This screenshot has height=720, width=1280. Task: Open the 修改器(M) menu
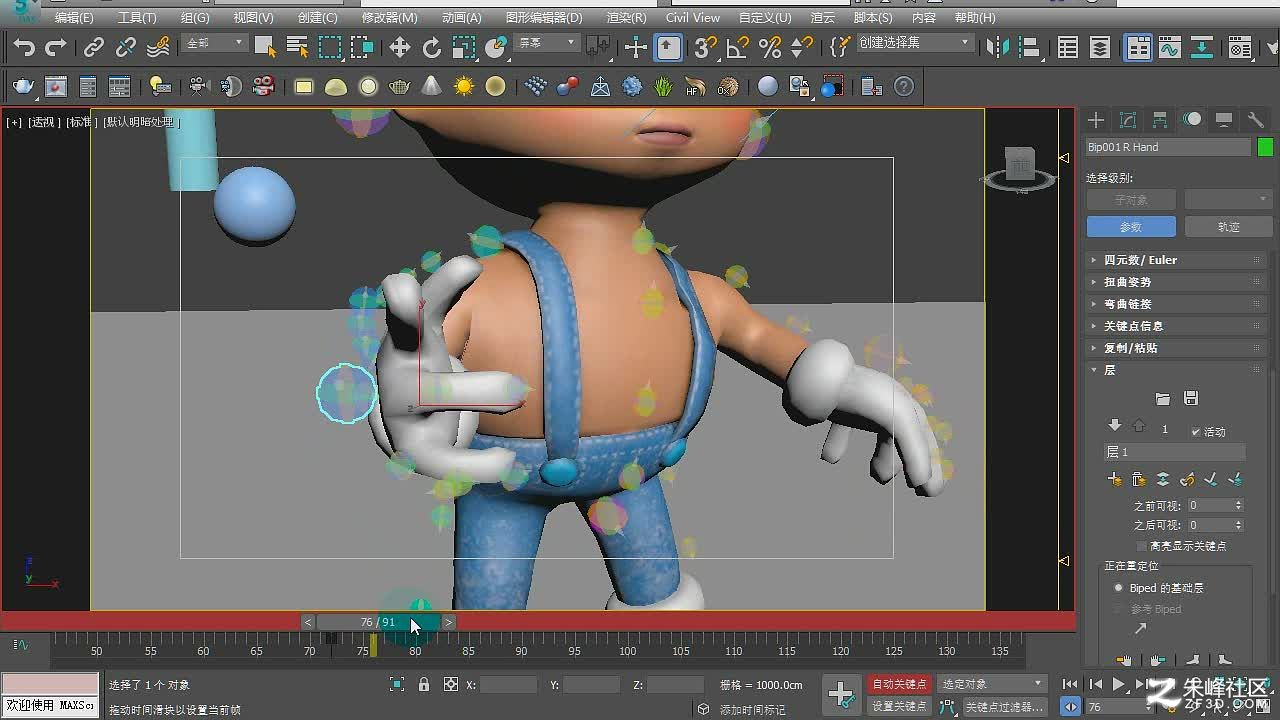point(389,17)
